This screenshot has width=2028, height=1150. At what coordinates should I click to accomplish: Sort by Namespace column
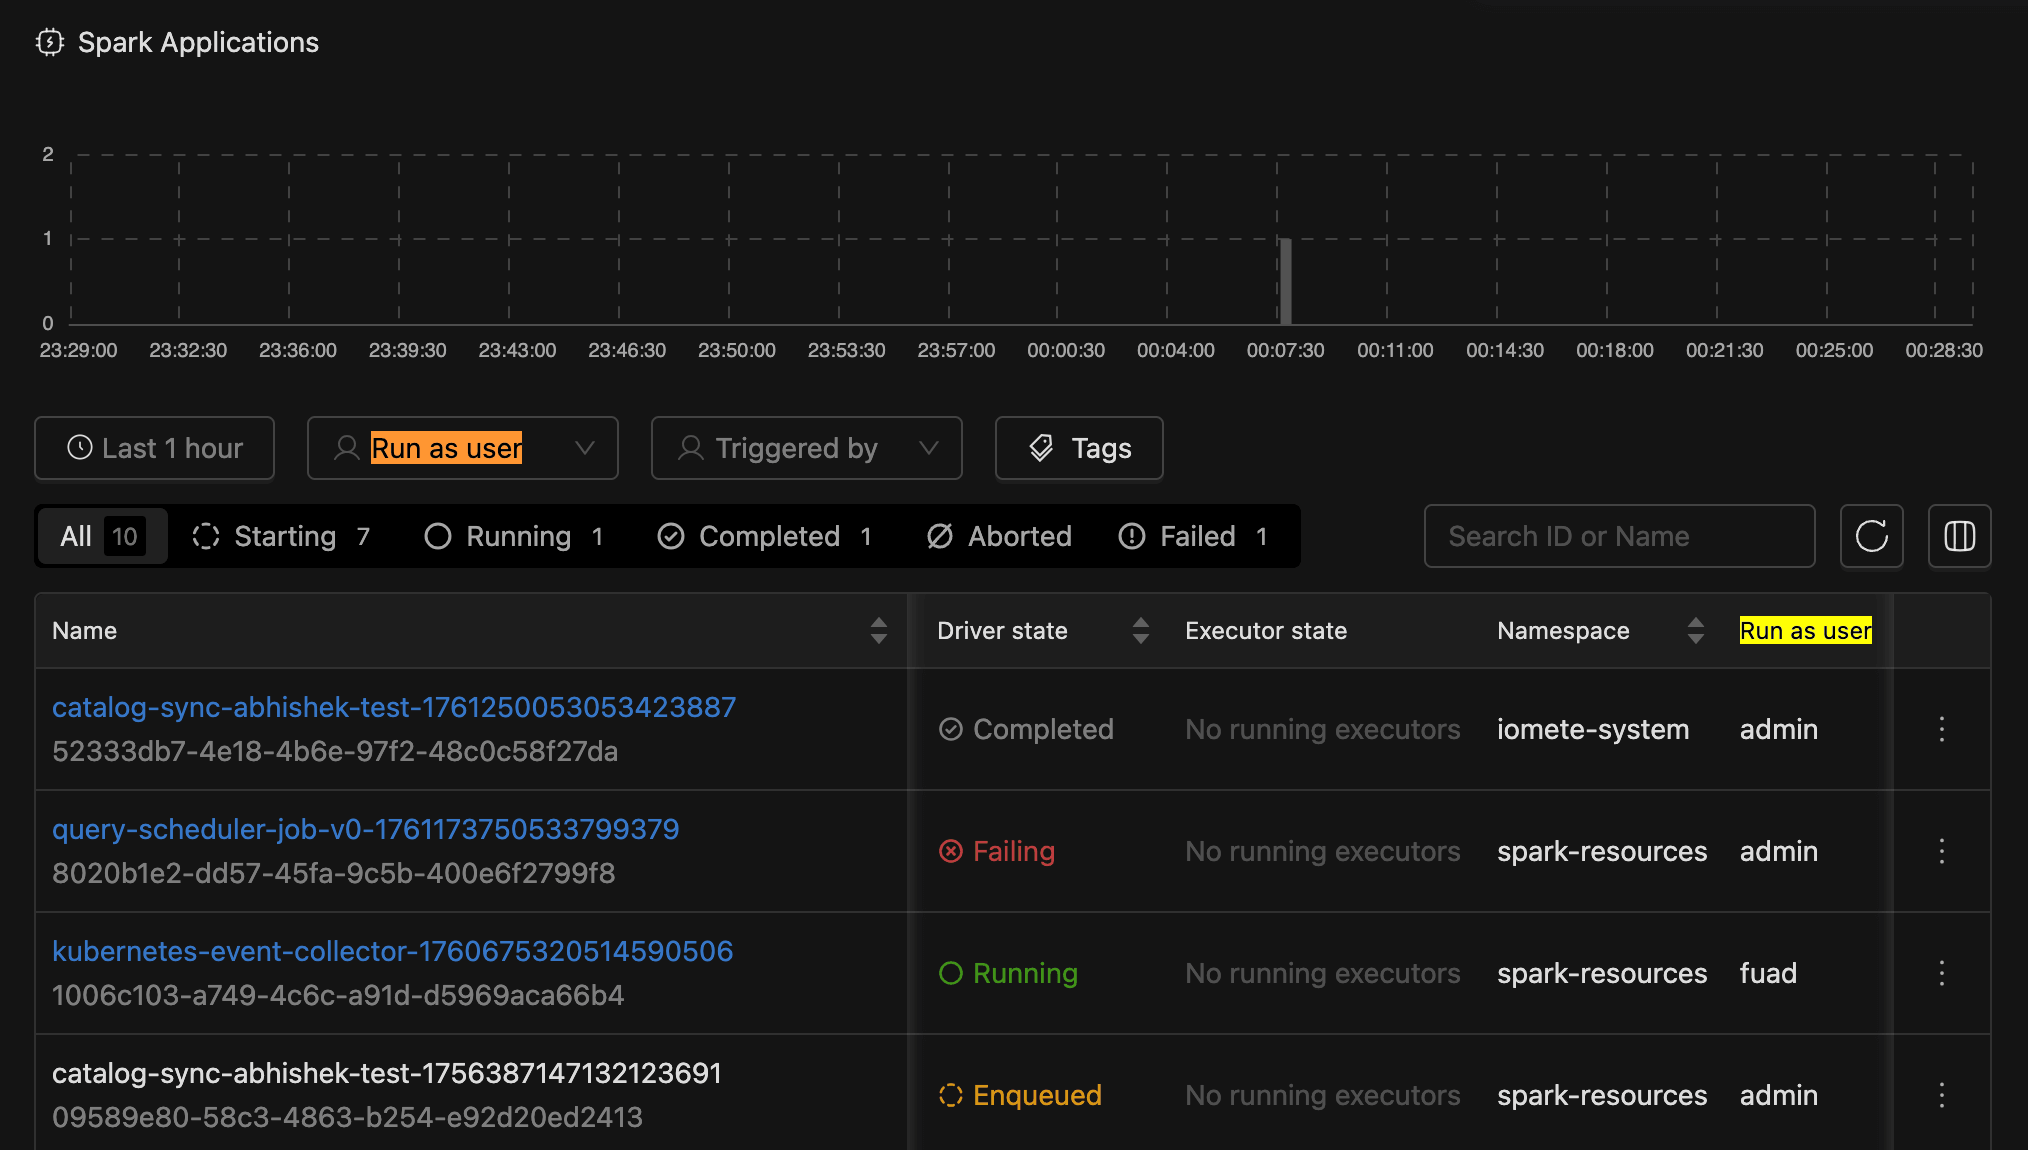[1695, 630]
